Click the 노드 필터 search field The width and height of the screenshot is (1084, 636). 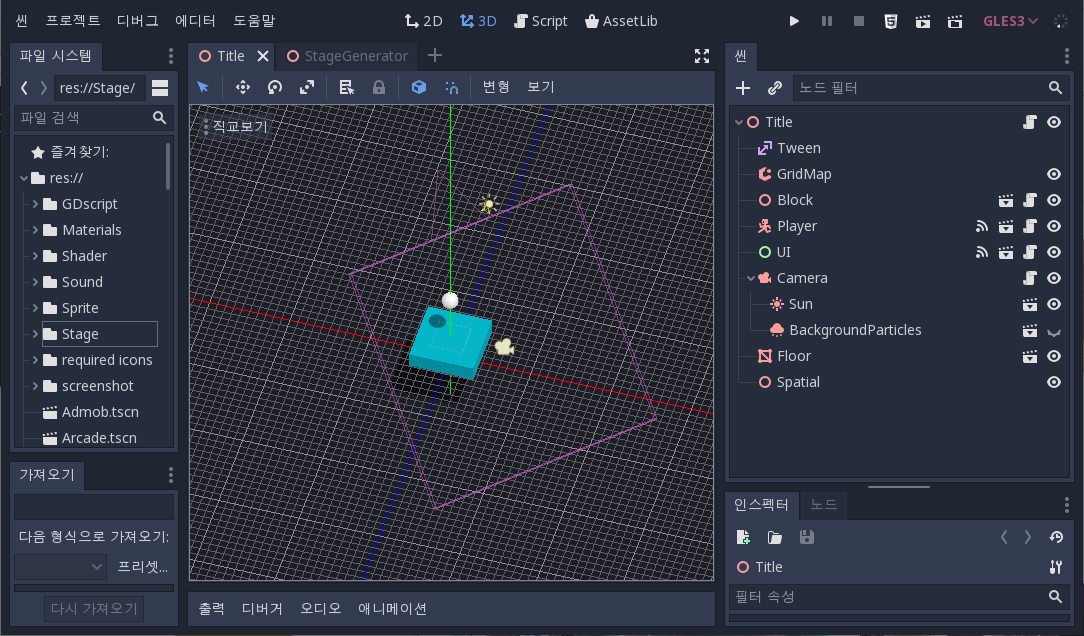tap(930, 88)
